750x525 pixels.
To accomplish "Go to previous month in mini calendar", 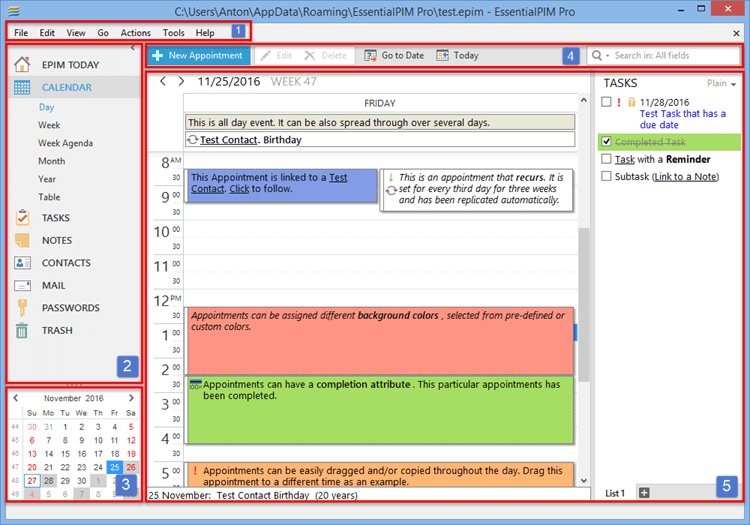I will [16, 398].
